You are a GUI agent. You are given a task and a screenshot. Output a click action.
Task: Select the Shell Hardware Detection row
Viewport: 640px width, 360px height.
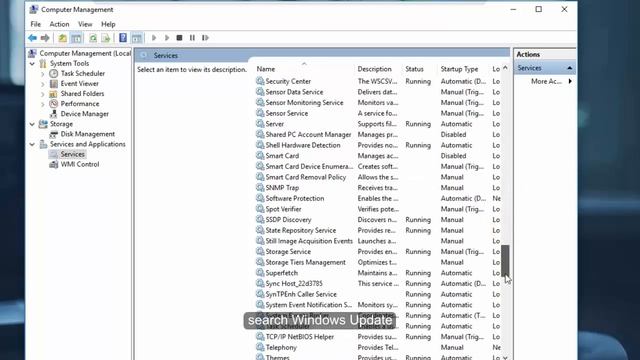378,145
